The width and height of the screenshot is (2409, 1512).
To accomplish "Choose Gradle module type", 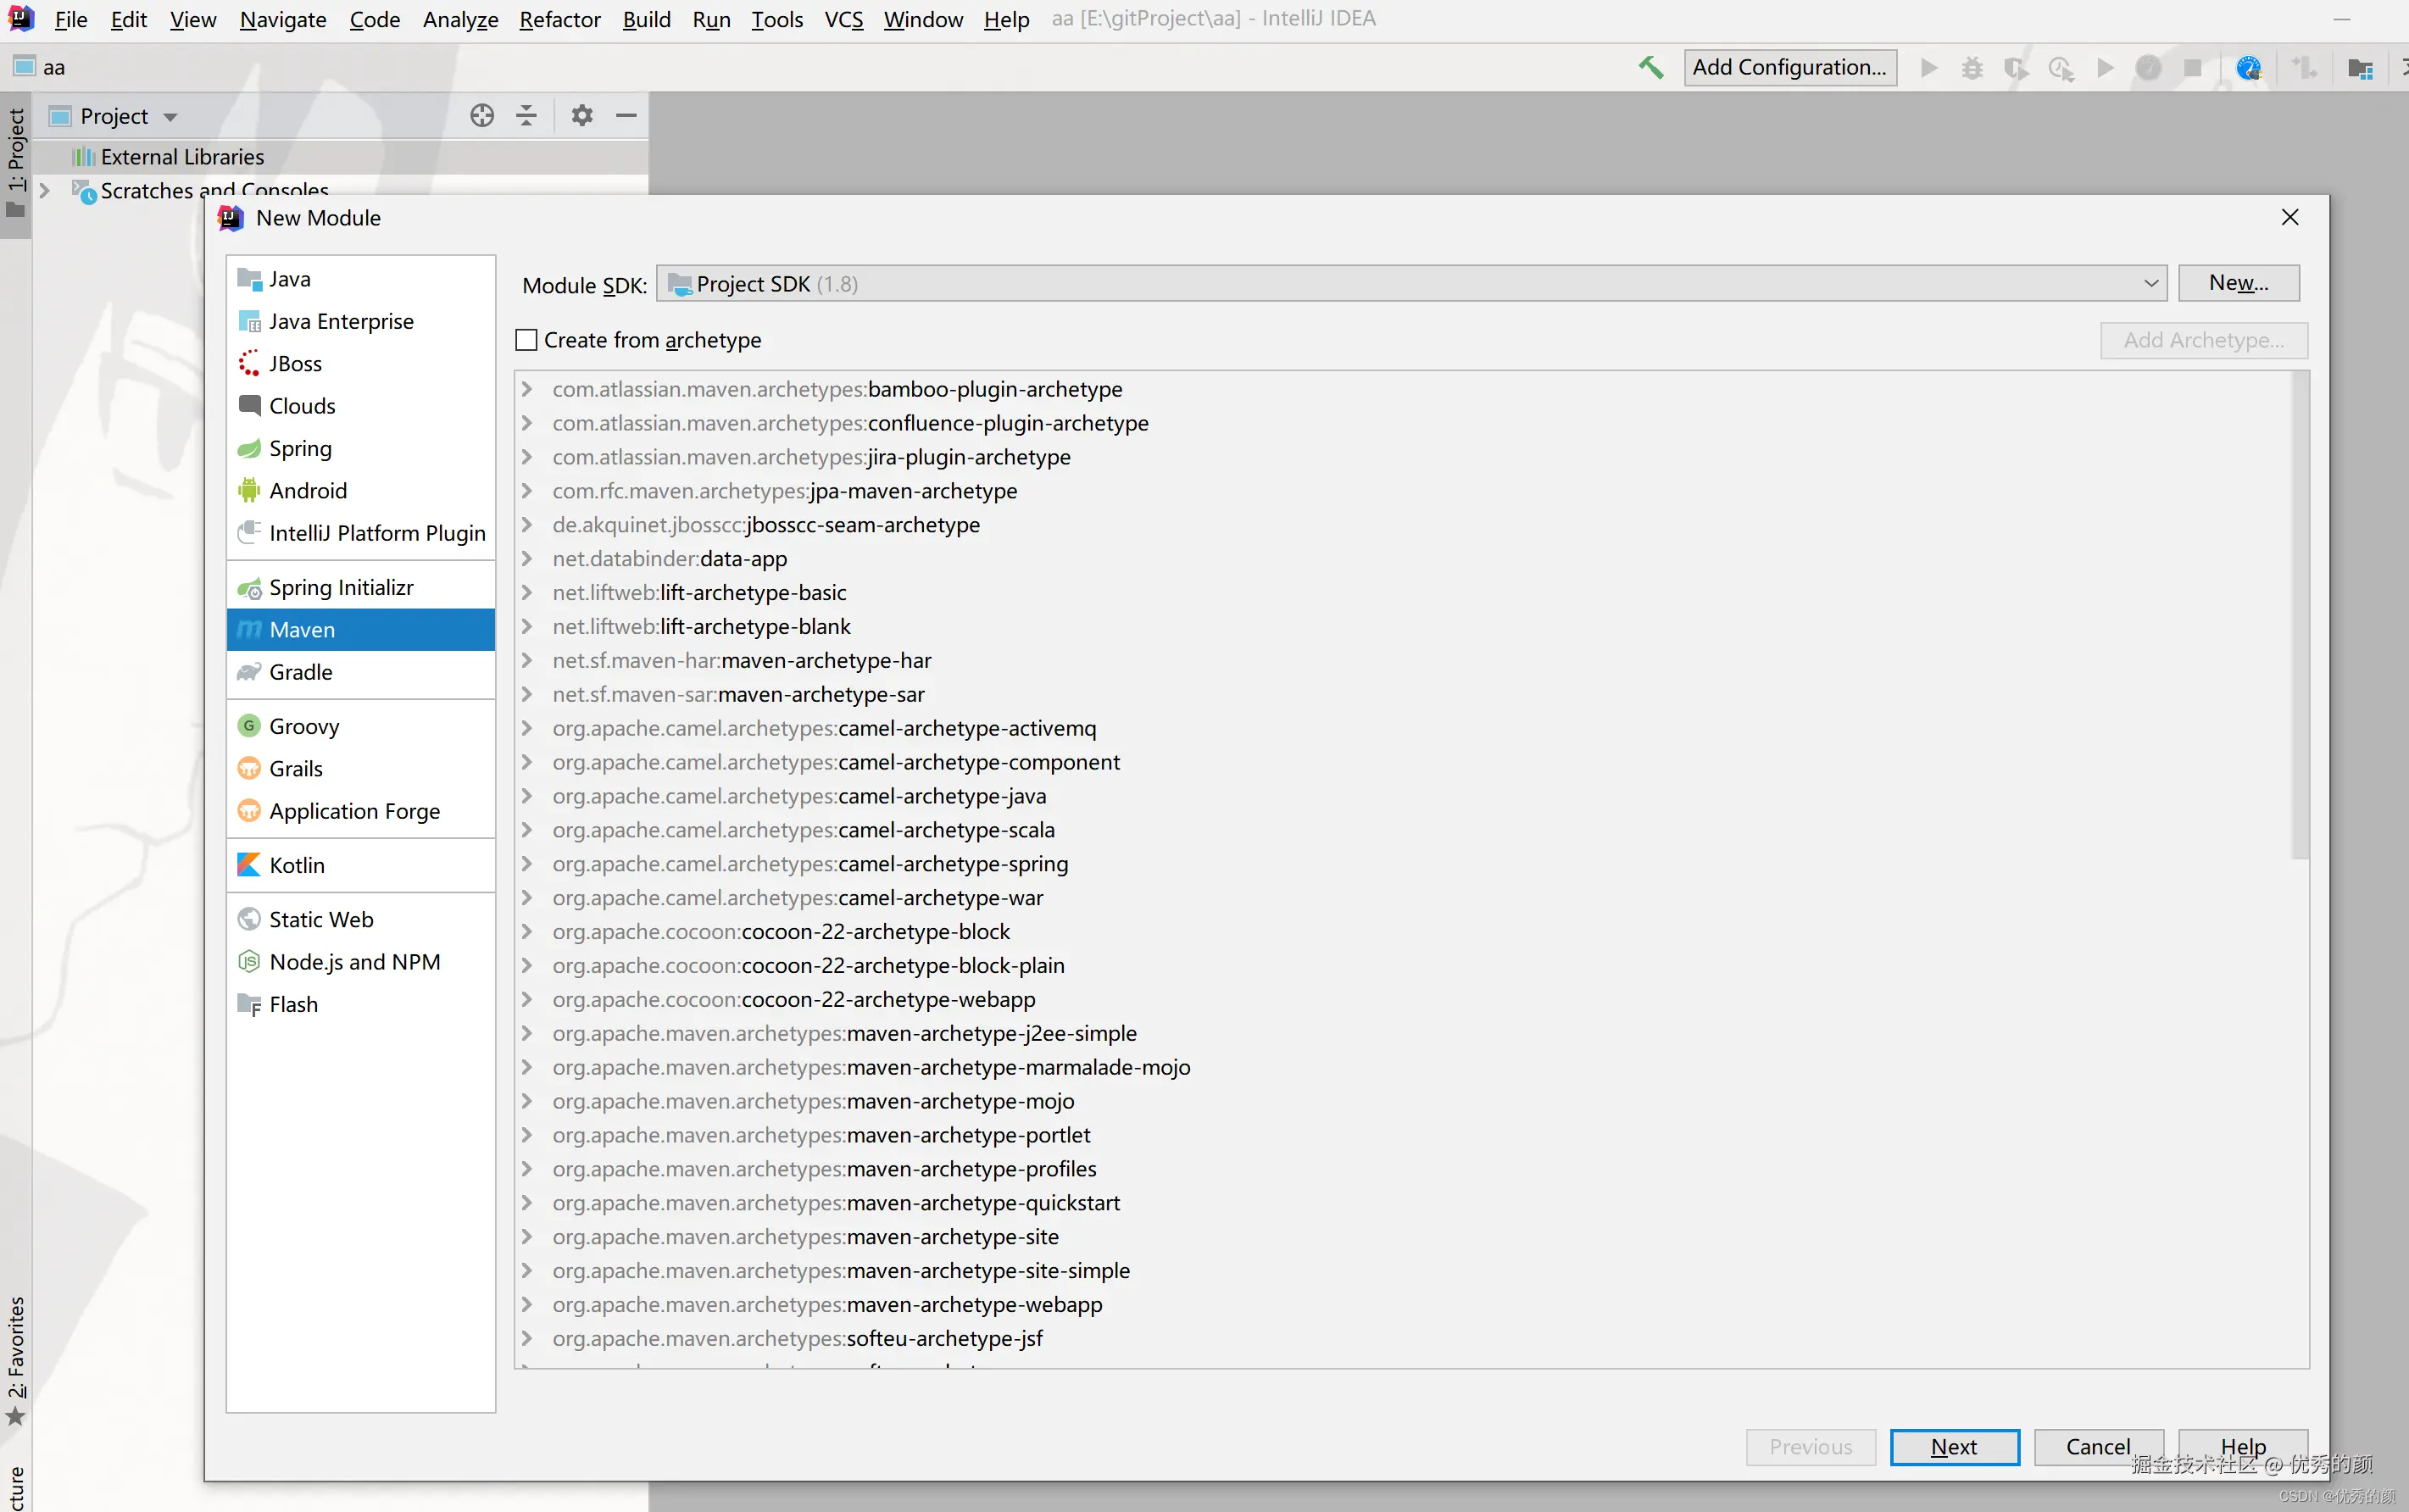I will 300,672.
